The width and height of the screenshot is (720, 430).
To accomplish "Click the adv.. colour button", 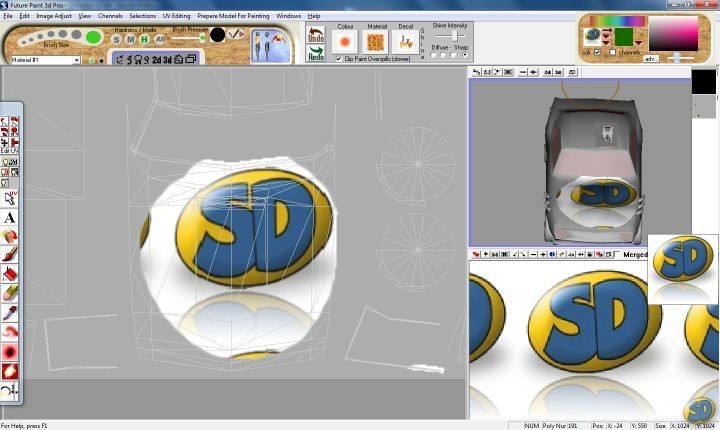I will point(651,59).
